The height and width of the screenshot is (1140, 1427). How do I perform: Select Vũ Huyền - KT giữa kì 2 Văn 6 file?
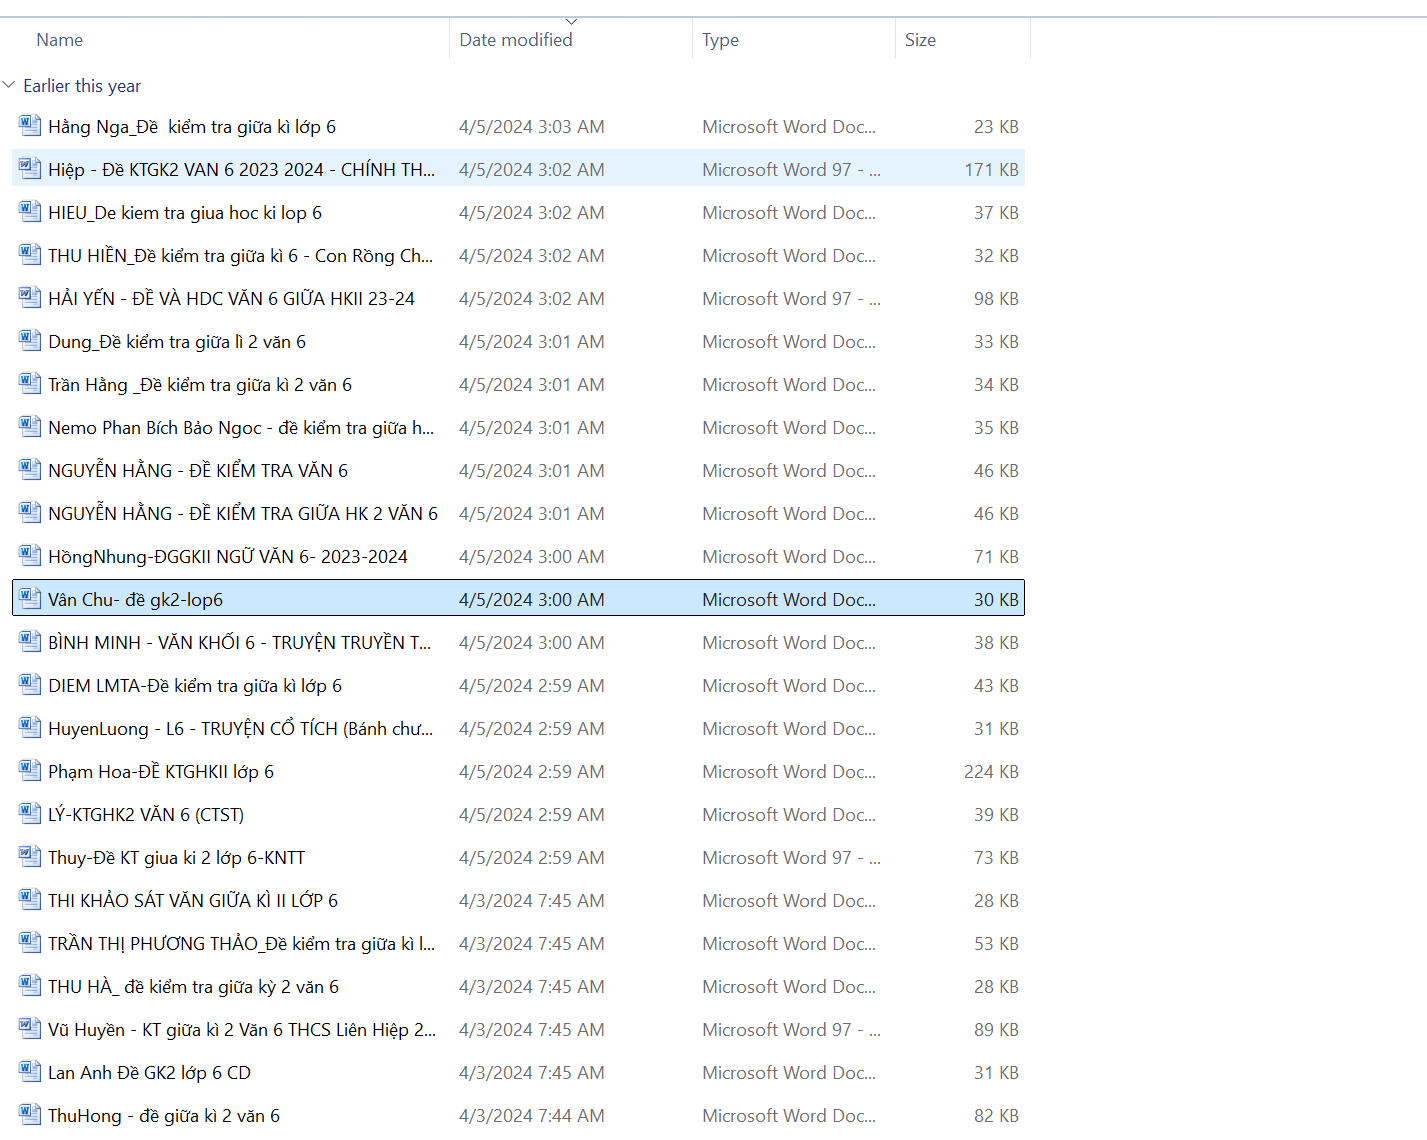pos(242,1030)
